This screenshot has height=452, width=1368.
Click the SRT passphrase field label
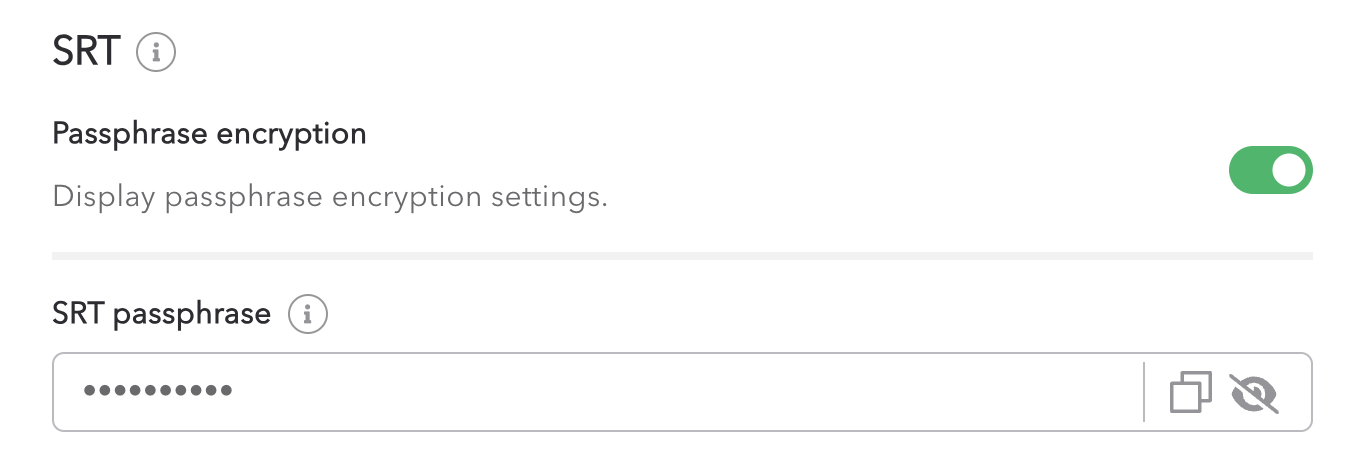(x=161, y=315)
